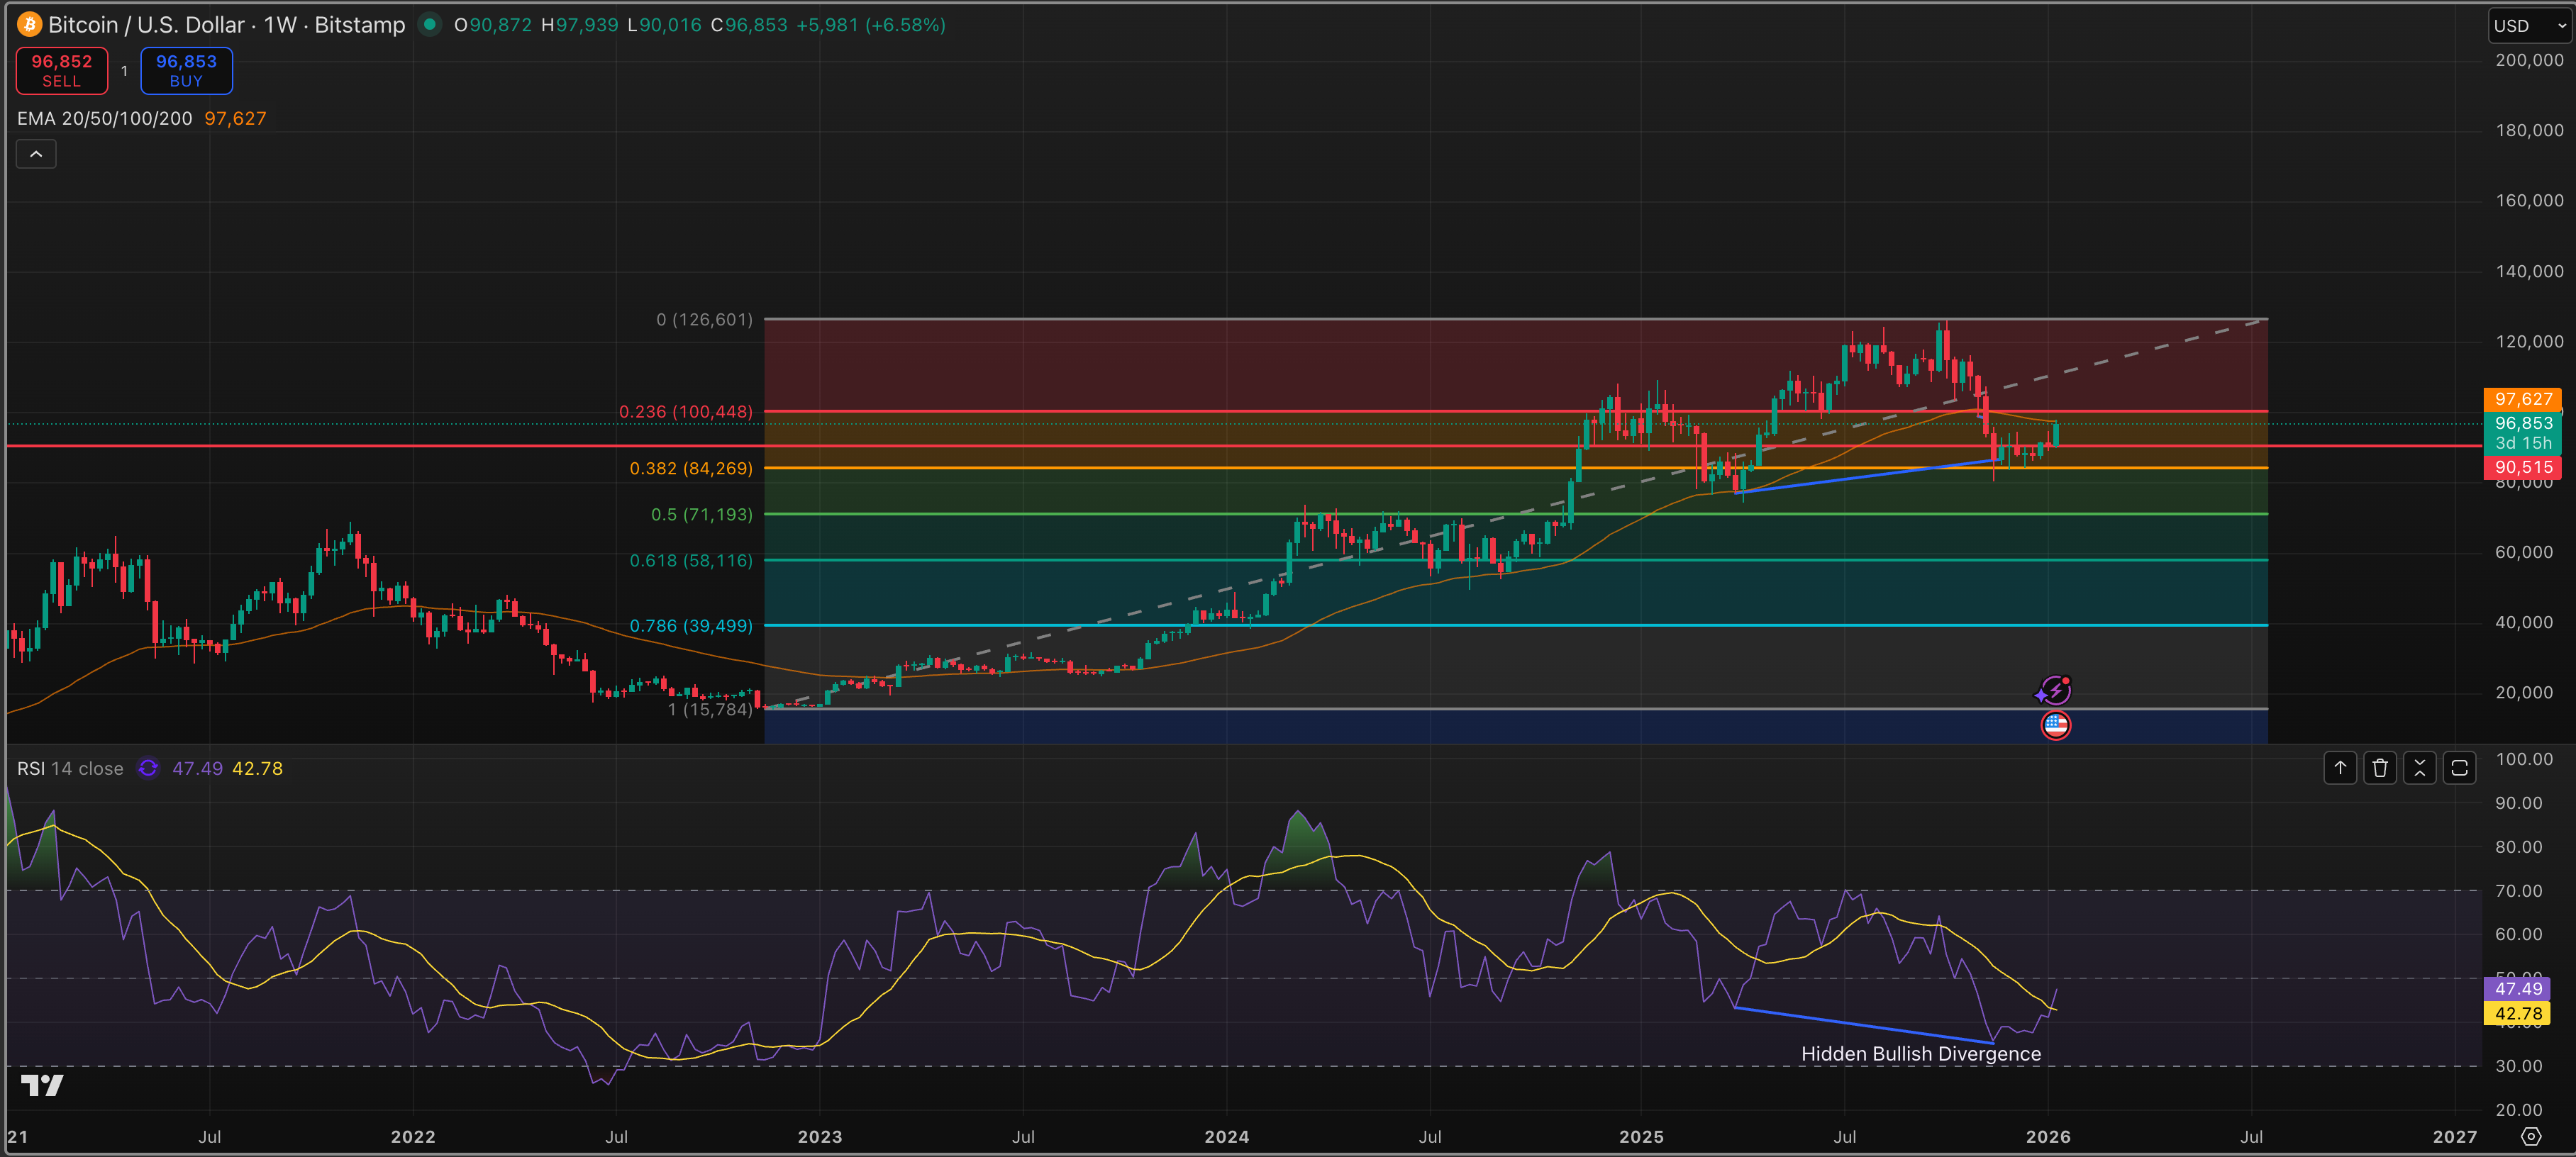The height and width of the screenshot is (1157, 2576).
Task: Select the Hidden Bullish Divergence text annotation
Action: coord(1920,1053)
